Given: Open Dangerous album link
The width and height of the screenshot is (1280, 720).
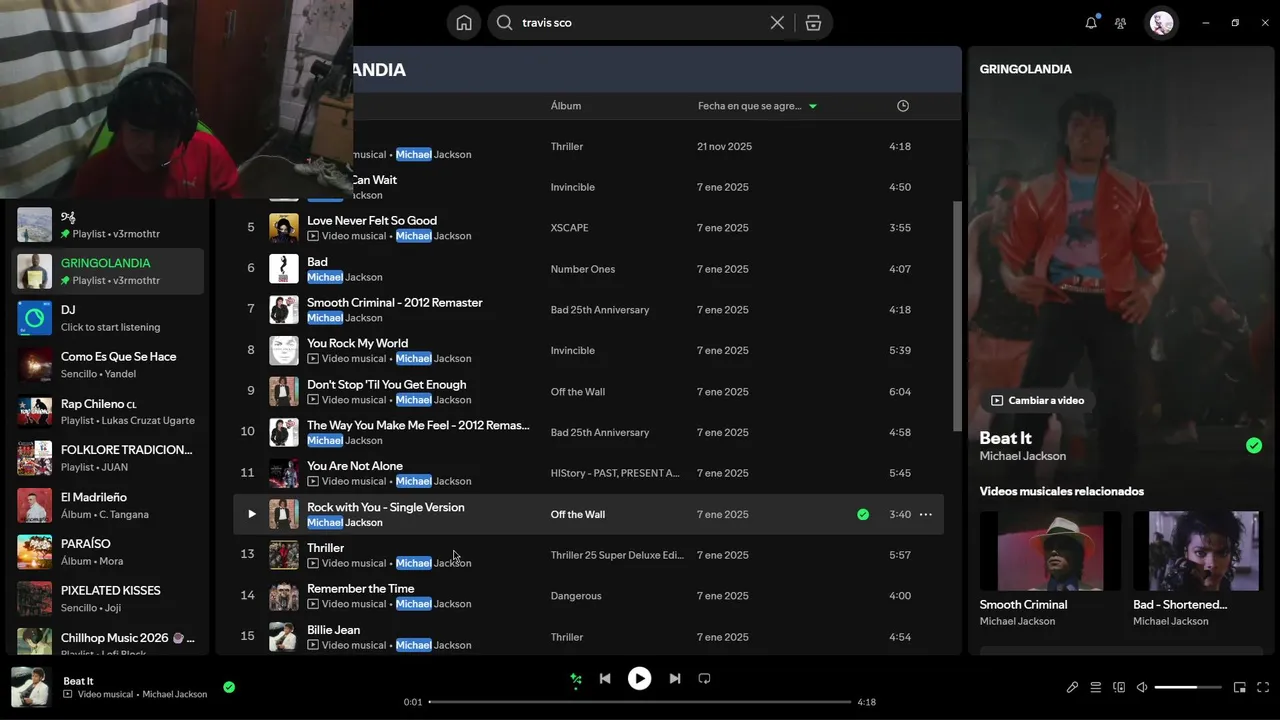Looking at the screenshot, I should [x=576, y=596].
